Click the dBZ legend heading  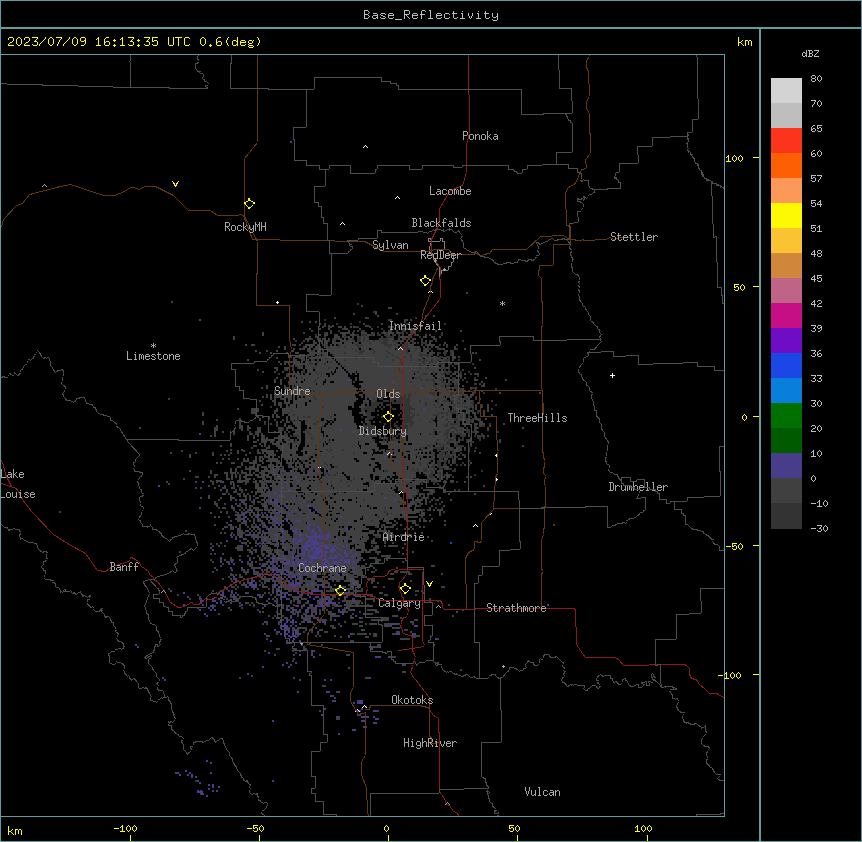pyautogui.click(x=810, y=53)
